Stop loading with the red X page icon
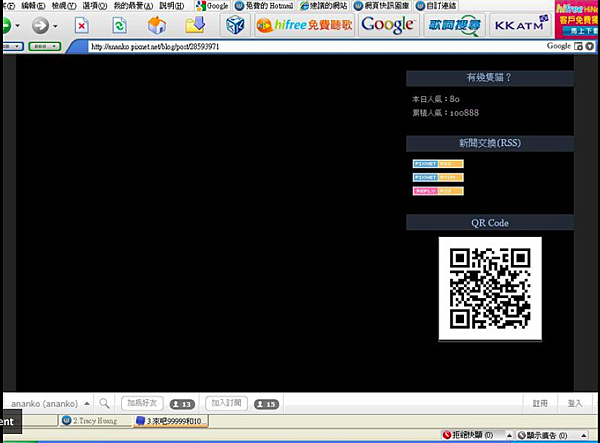Image resolution: width=600 pixels, height=443 pixels. click(x=82, y=26)
